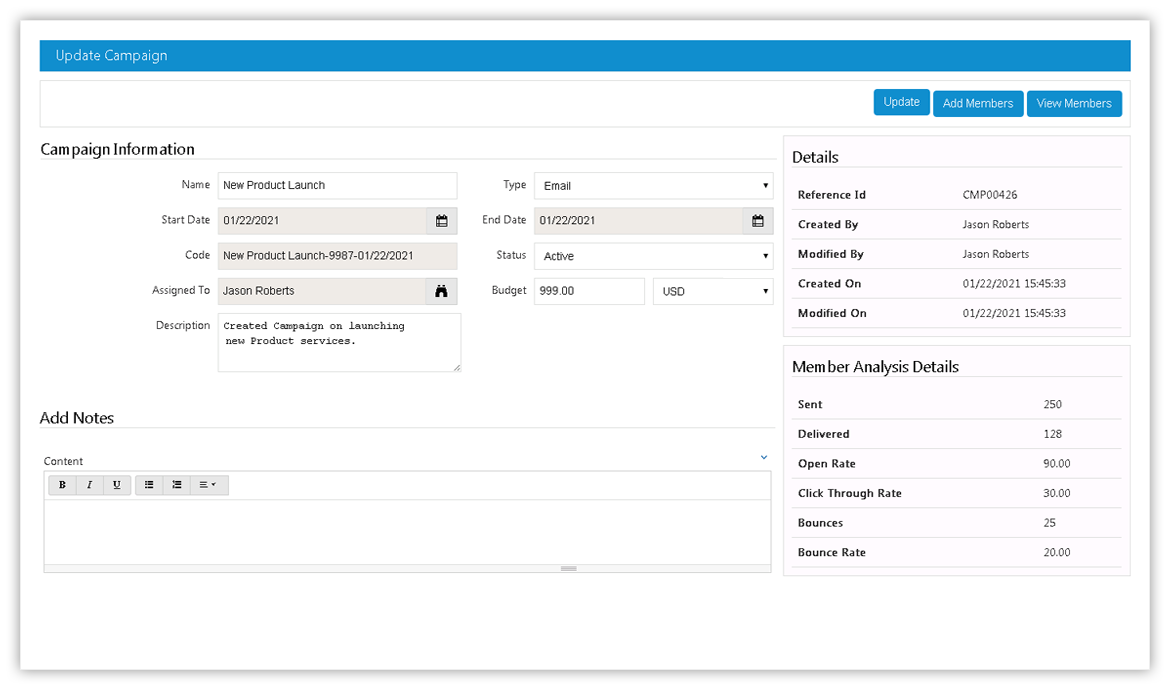Expand the Status dropdown showing Active
This screenshot has width=1170, height=690.
click(653, 256)
